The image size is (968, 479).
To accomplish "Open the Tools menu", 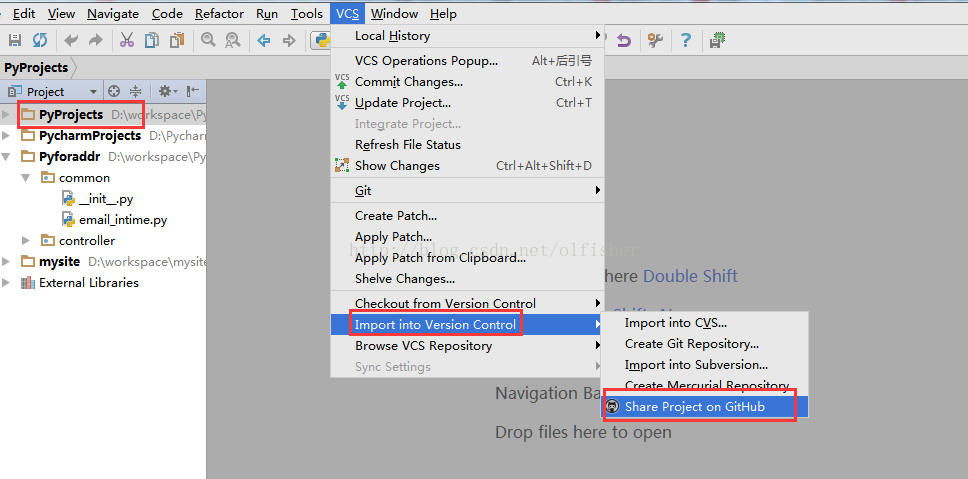I will click(307, 14).
